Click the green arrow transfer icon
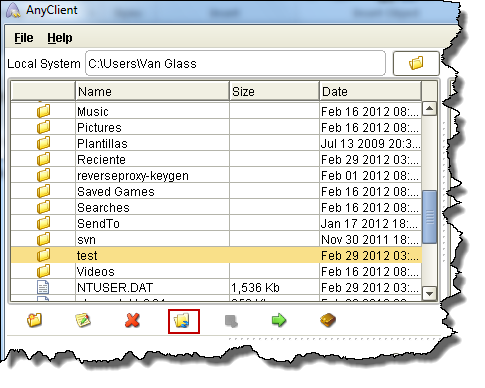This screenshot has width=485, height=388. pyautogui.click(x=279, y=320)
